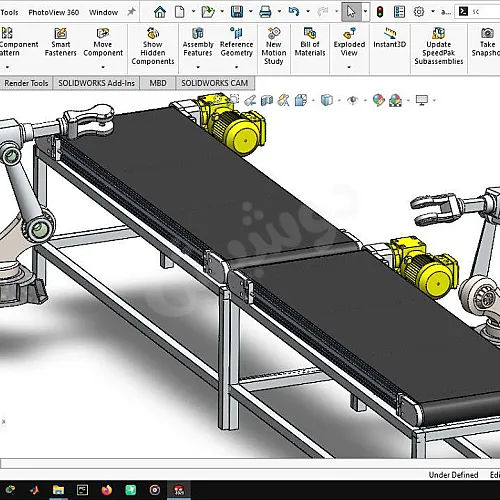500x500 pixels.
Task: Expand the Move Component dropdown arrow
Action: (103, 67)
